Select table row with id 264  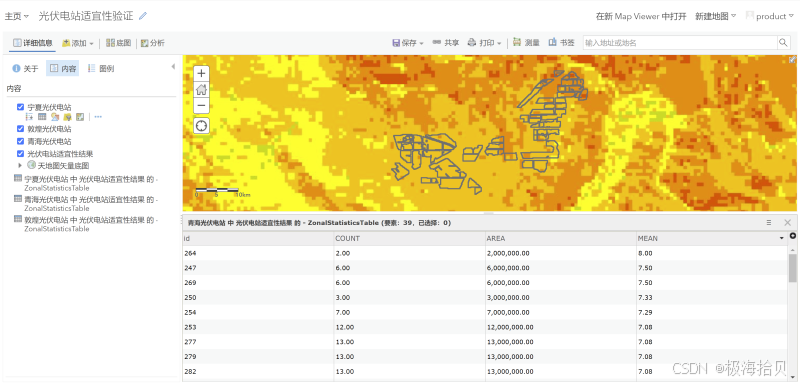(x=485, y=253)
